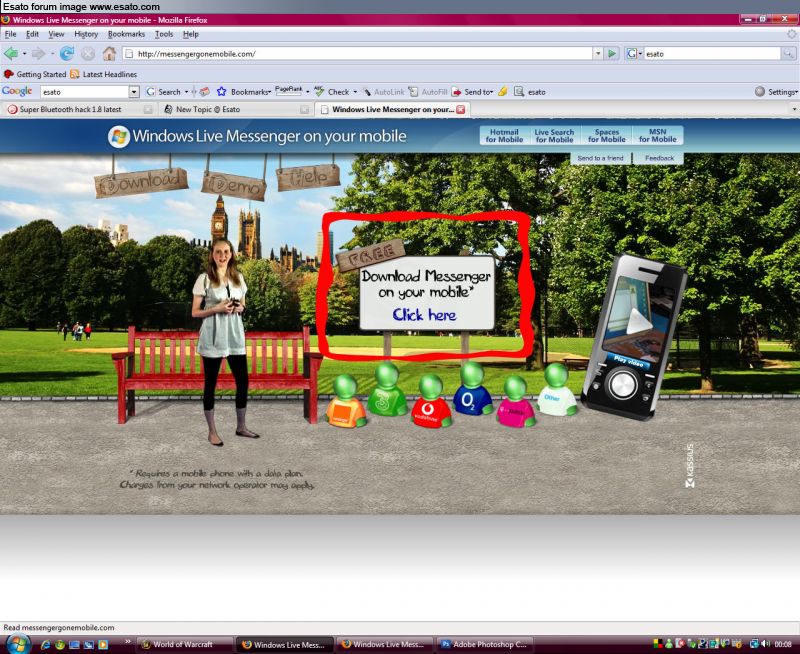Click in the address bar URL field
Viewport: 800px width, 654px height.
pos(357,54)
